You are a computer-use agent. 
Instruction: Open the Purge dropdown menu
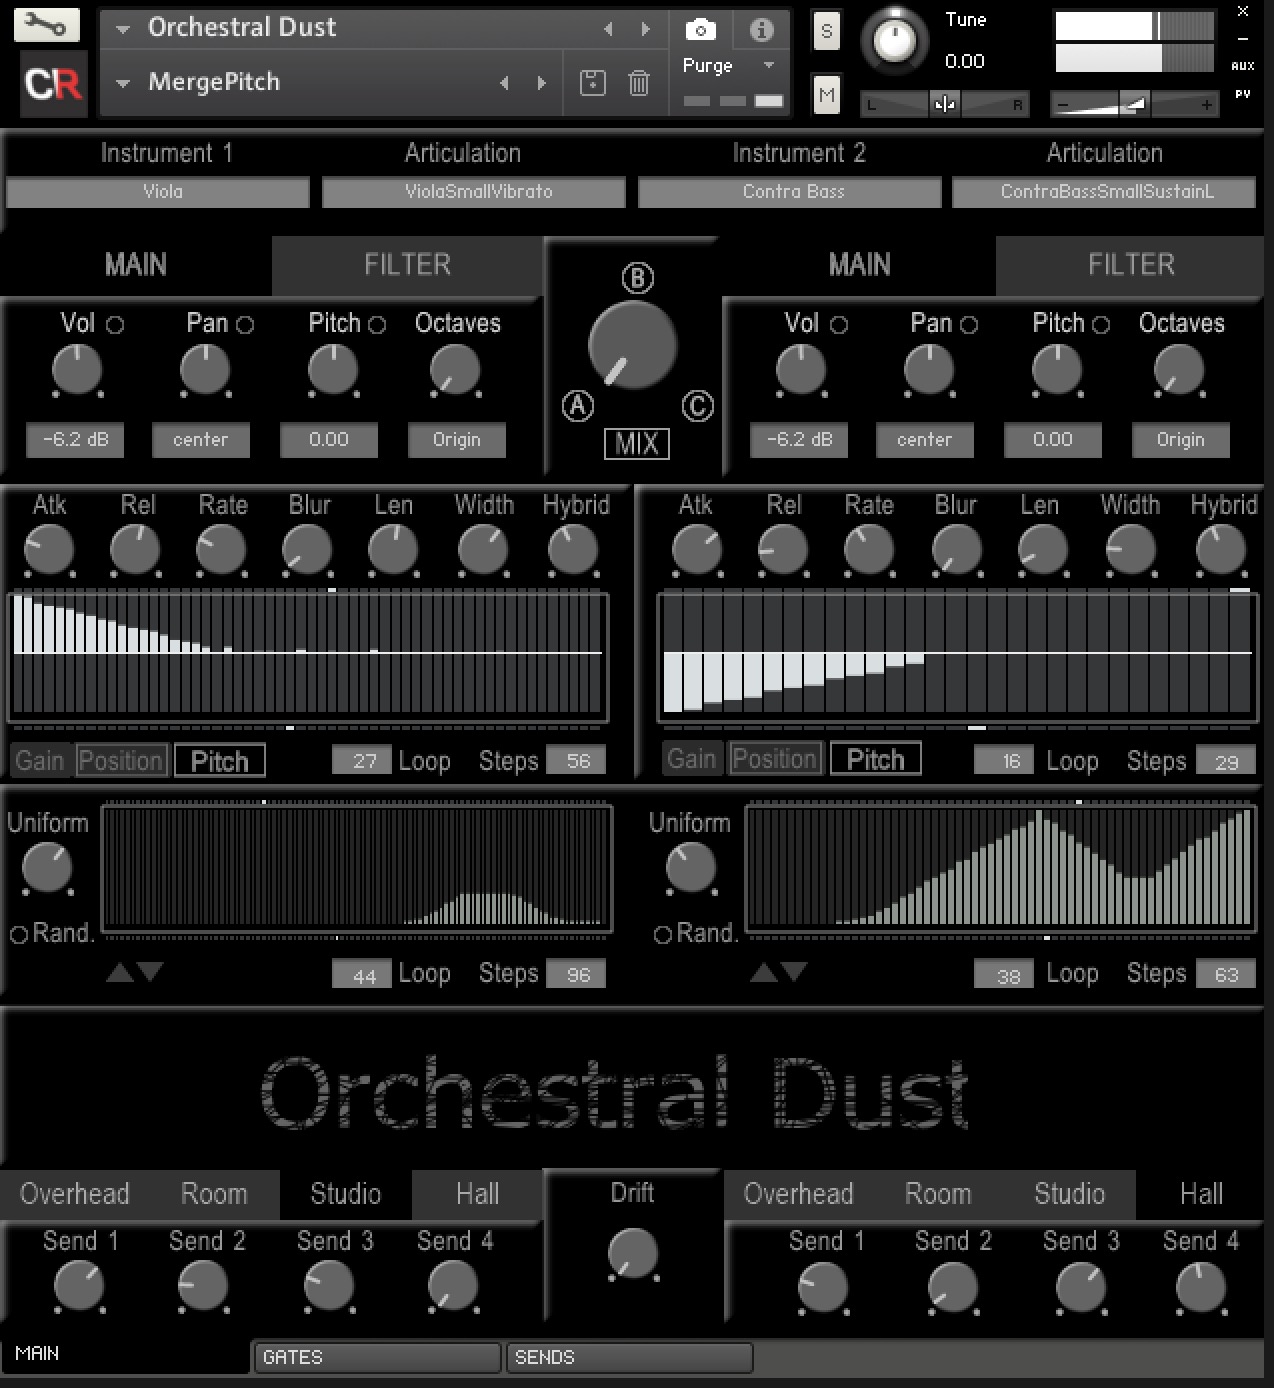pos(768,64)
